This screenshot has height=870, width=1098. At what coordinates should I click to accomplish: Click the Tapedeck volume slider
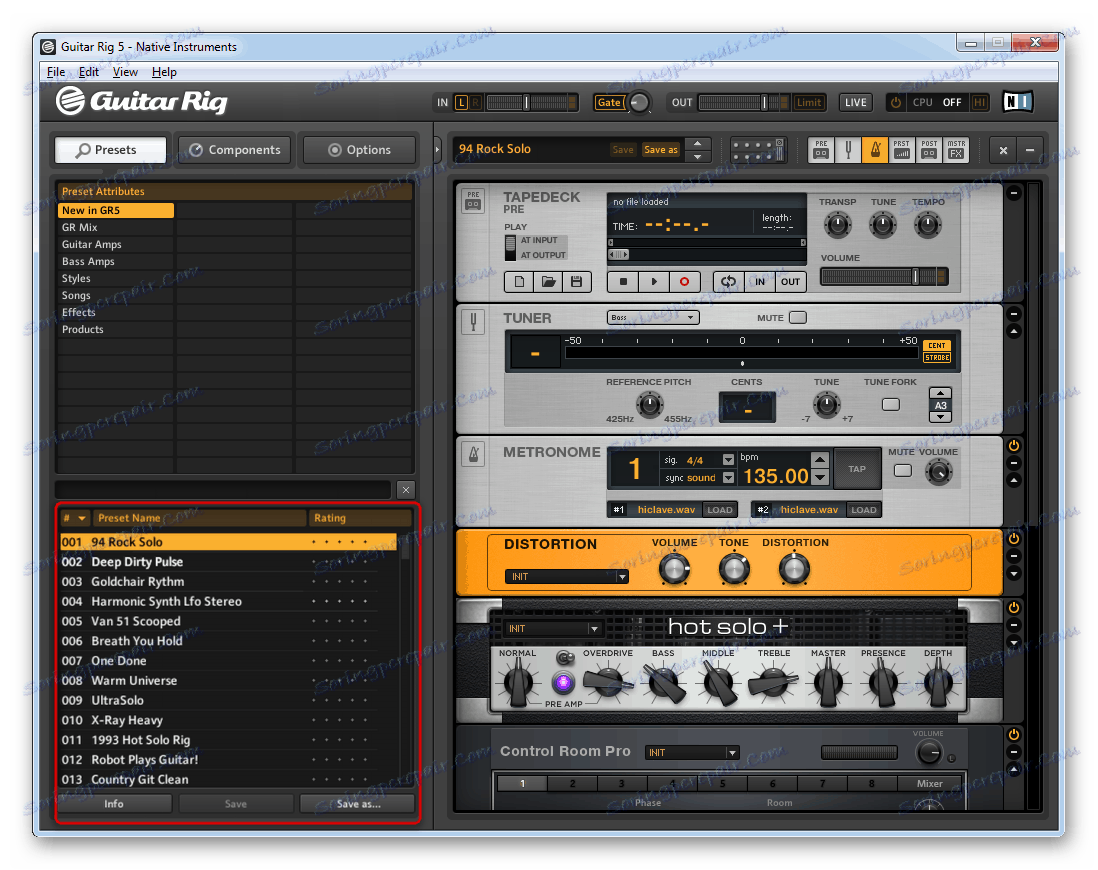[884, 277]
